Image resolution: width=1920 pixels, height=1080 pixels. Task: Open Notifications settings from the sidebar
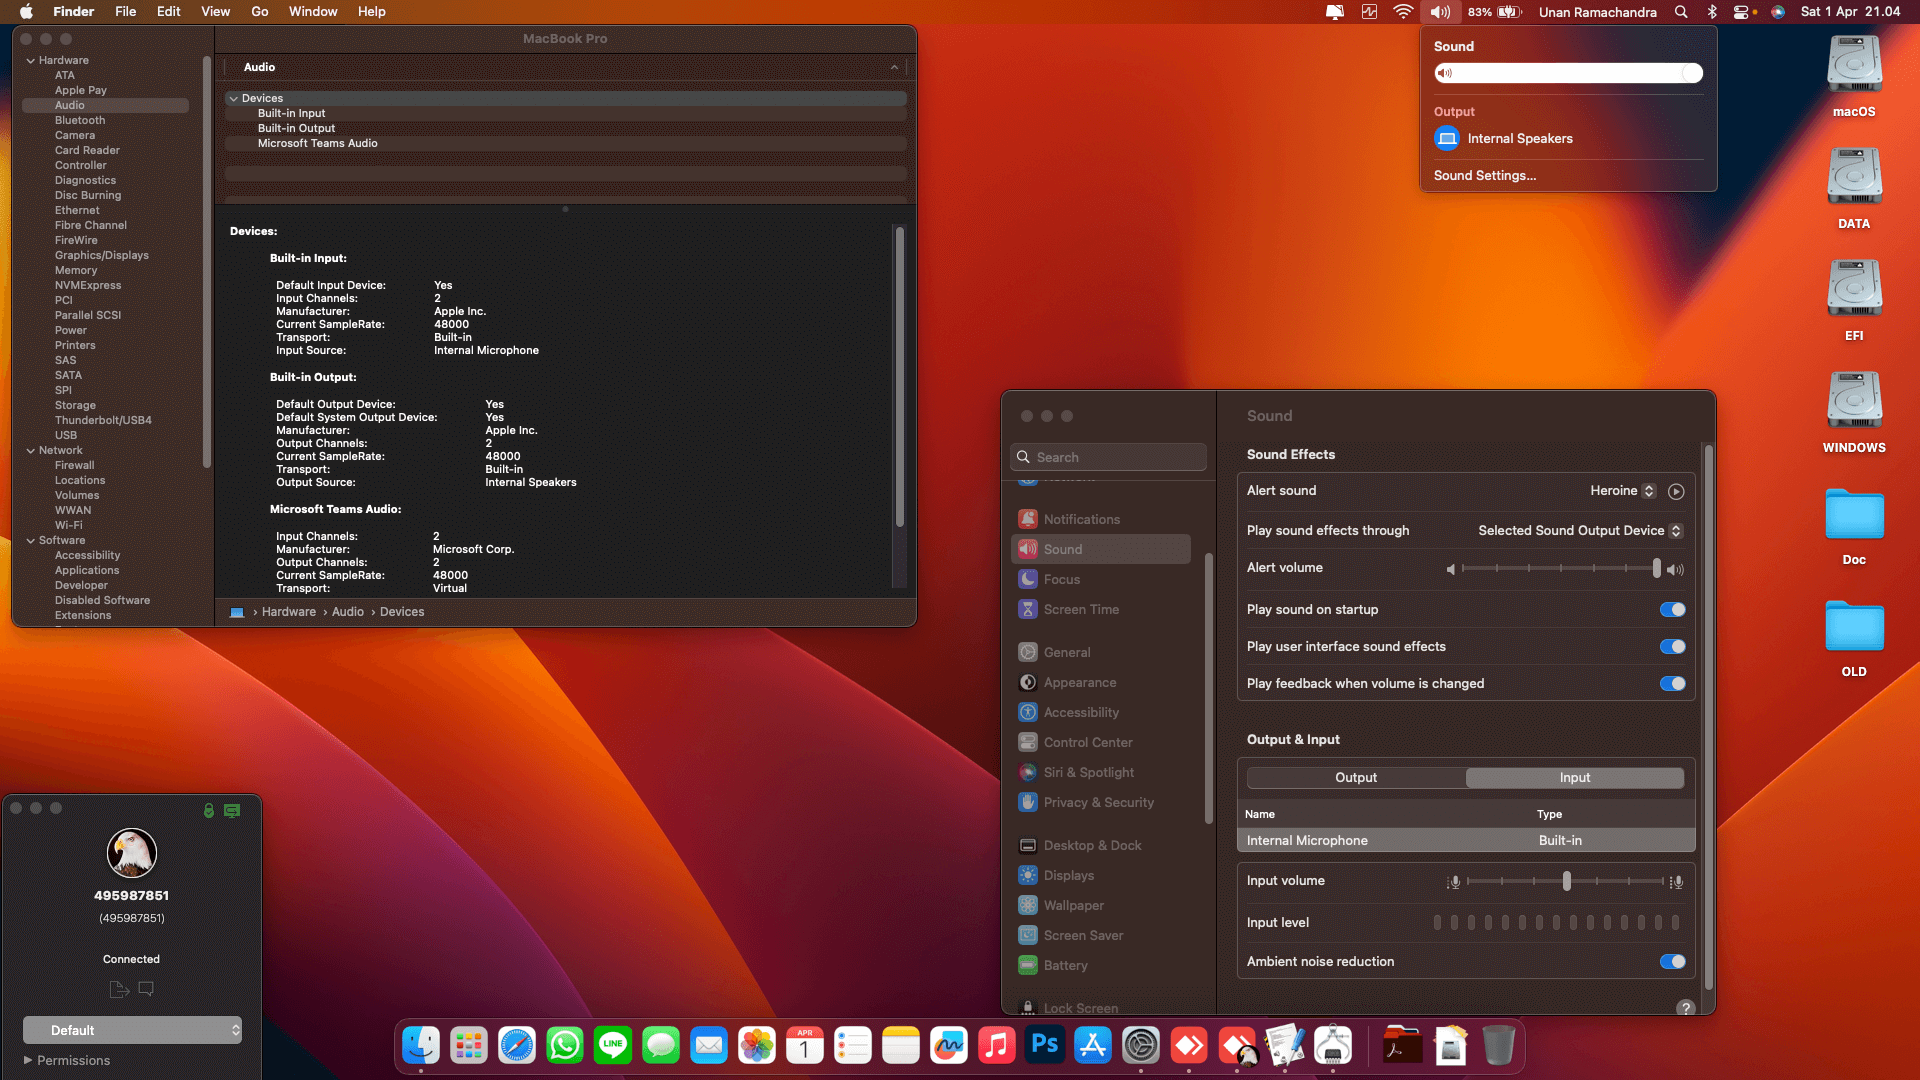(1082, 519)
